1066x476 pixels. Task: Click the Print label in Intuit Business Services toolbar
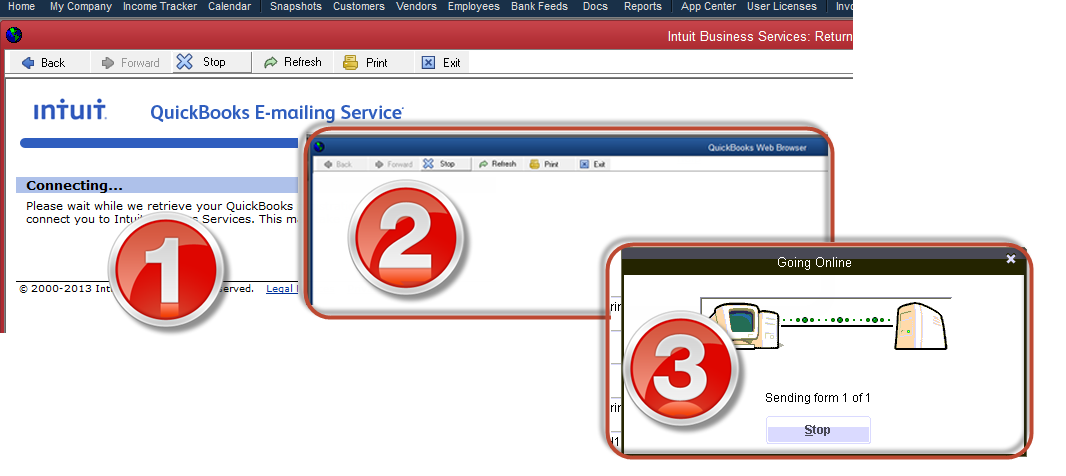(x=377, y=63)
